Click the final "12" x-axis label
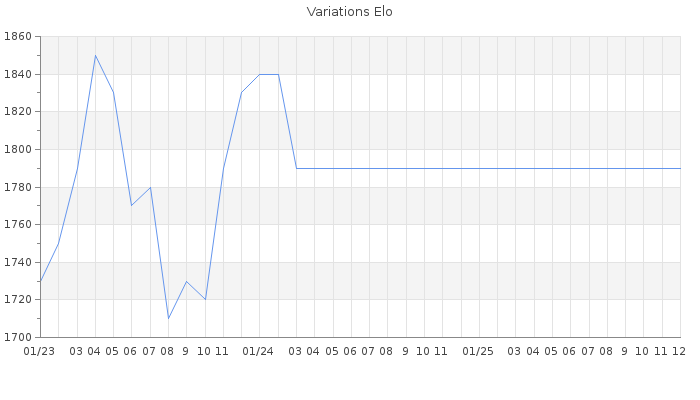Image resolution: width=700 pixels, height=400 pixels. point(678,351)
